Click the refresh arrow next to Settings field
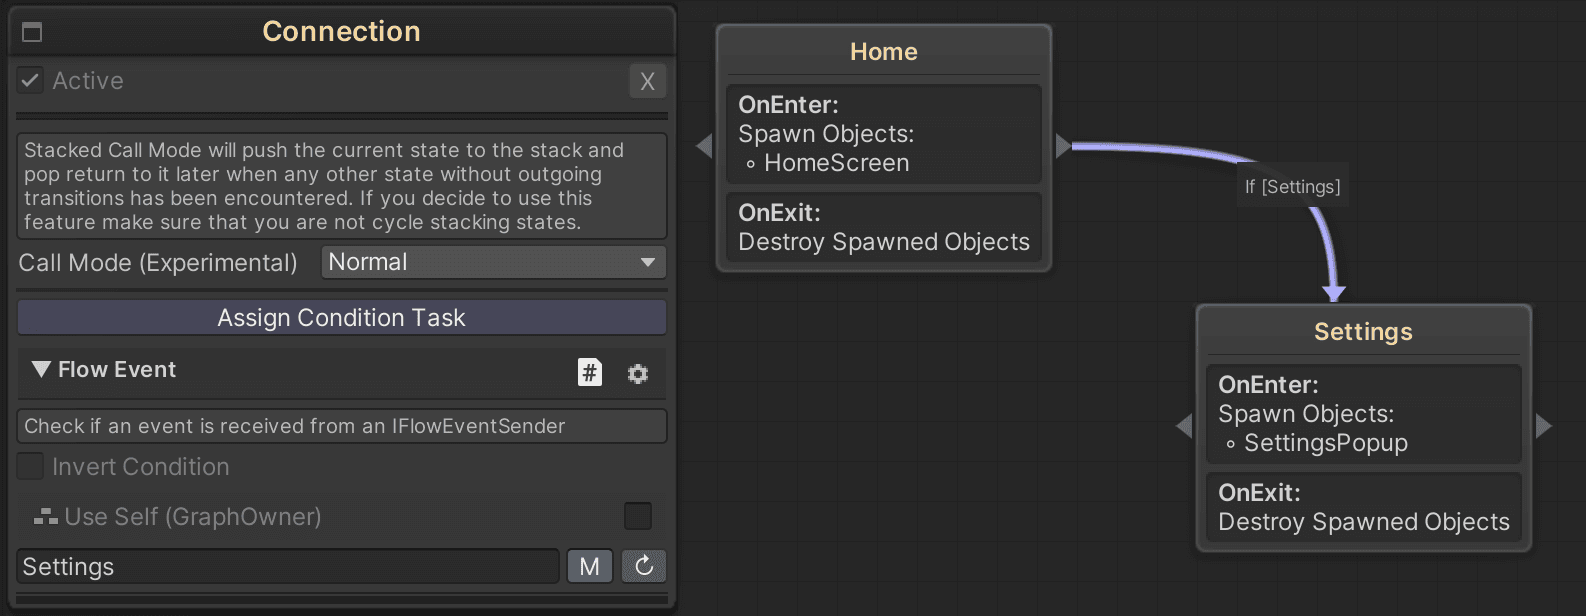Image resolution: width=1586 pixels, height=616 pixels. coord(644,566)
